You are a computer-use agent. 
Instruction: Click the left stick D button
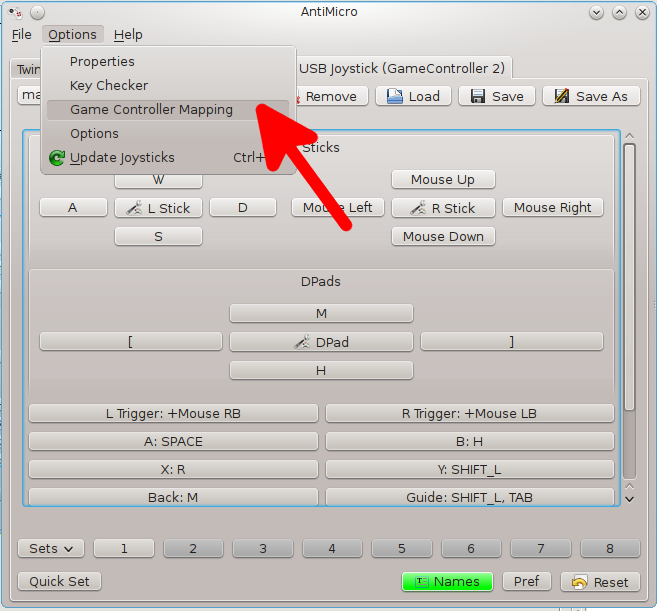pos(243,207)
